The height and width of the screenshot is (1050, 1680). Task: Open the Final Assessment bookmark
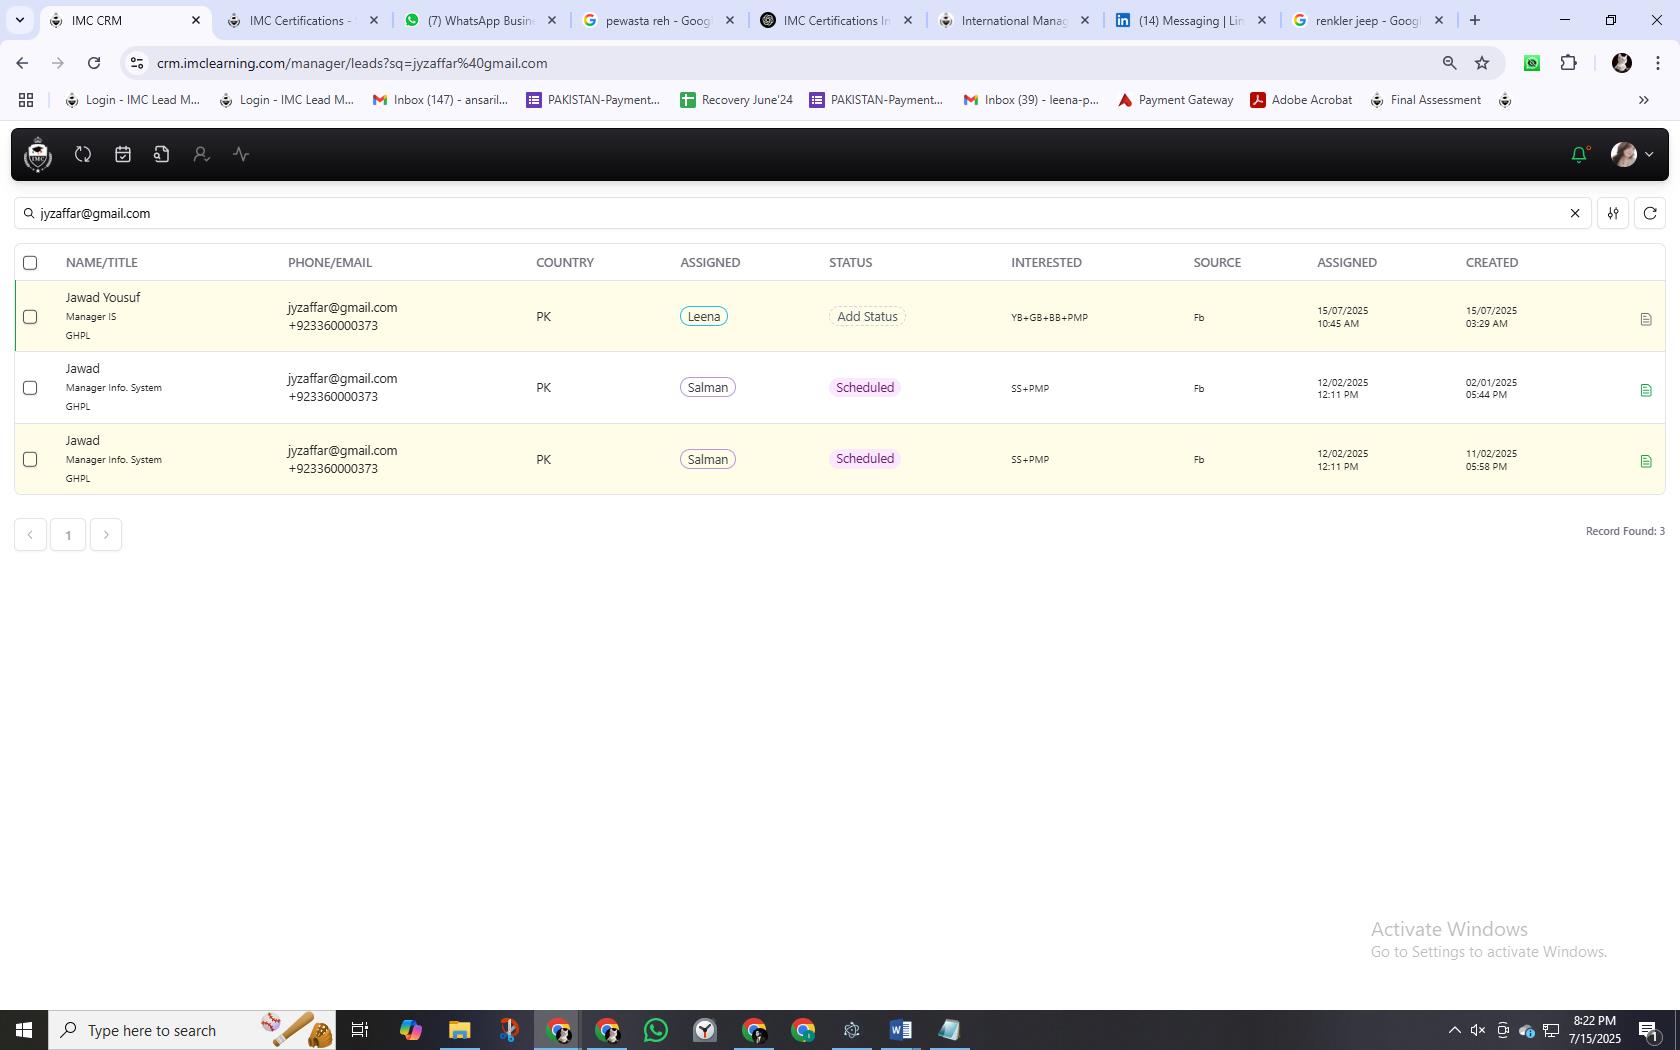click(x=1425, y=100)
